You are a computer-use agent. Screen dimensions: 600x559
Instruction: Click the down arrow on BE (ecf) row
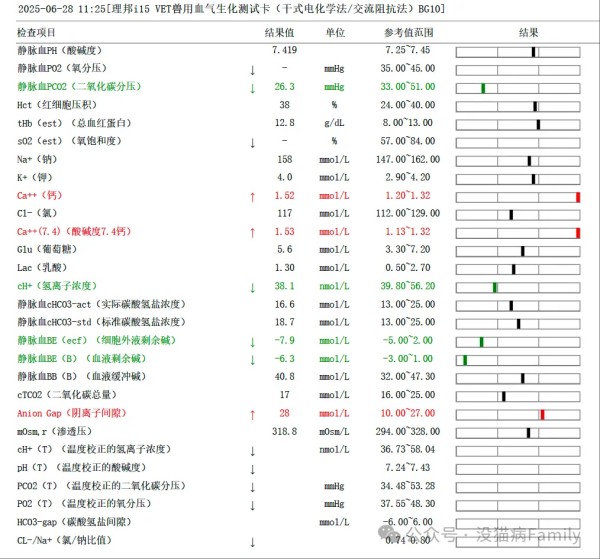pos(253,342)
